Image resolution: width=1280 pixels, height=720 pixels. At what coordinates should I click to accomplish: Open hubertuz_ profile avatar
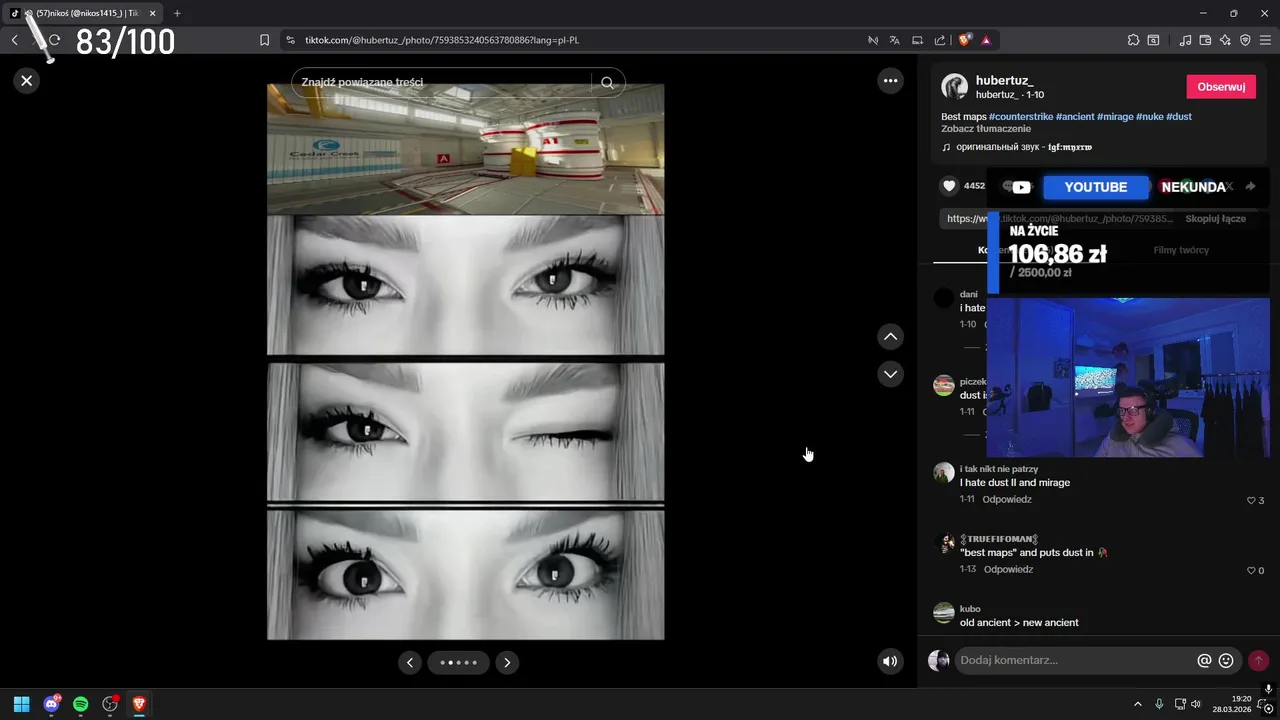pyautogui.click(x=955, y=86)
